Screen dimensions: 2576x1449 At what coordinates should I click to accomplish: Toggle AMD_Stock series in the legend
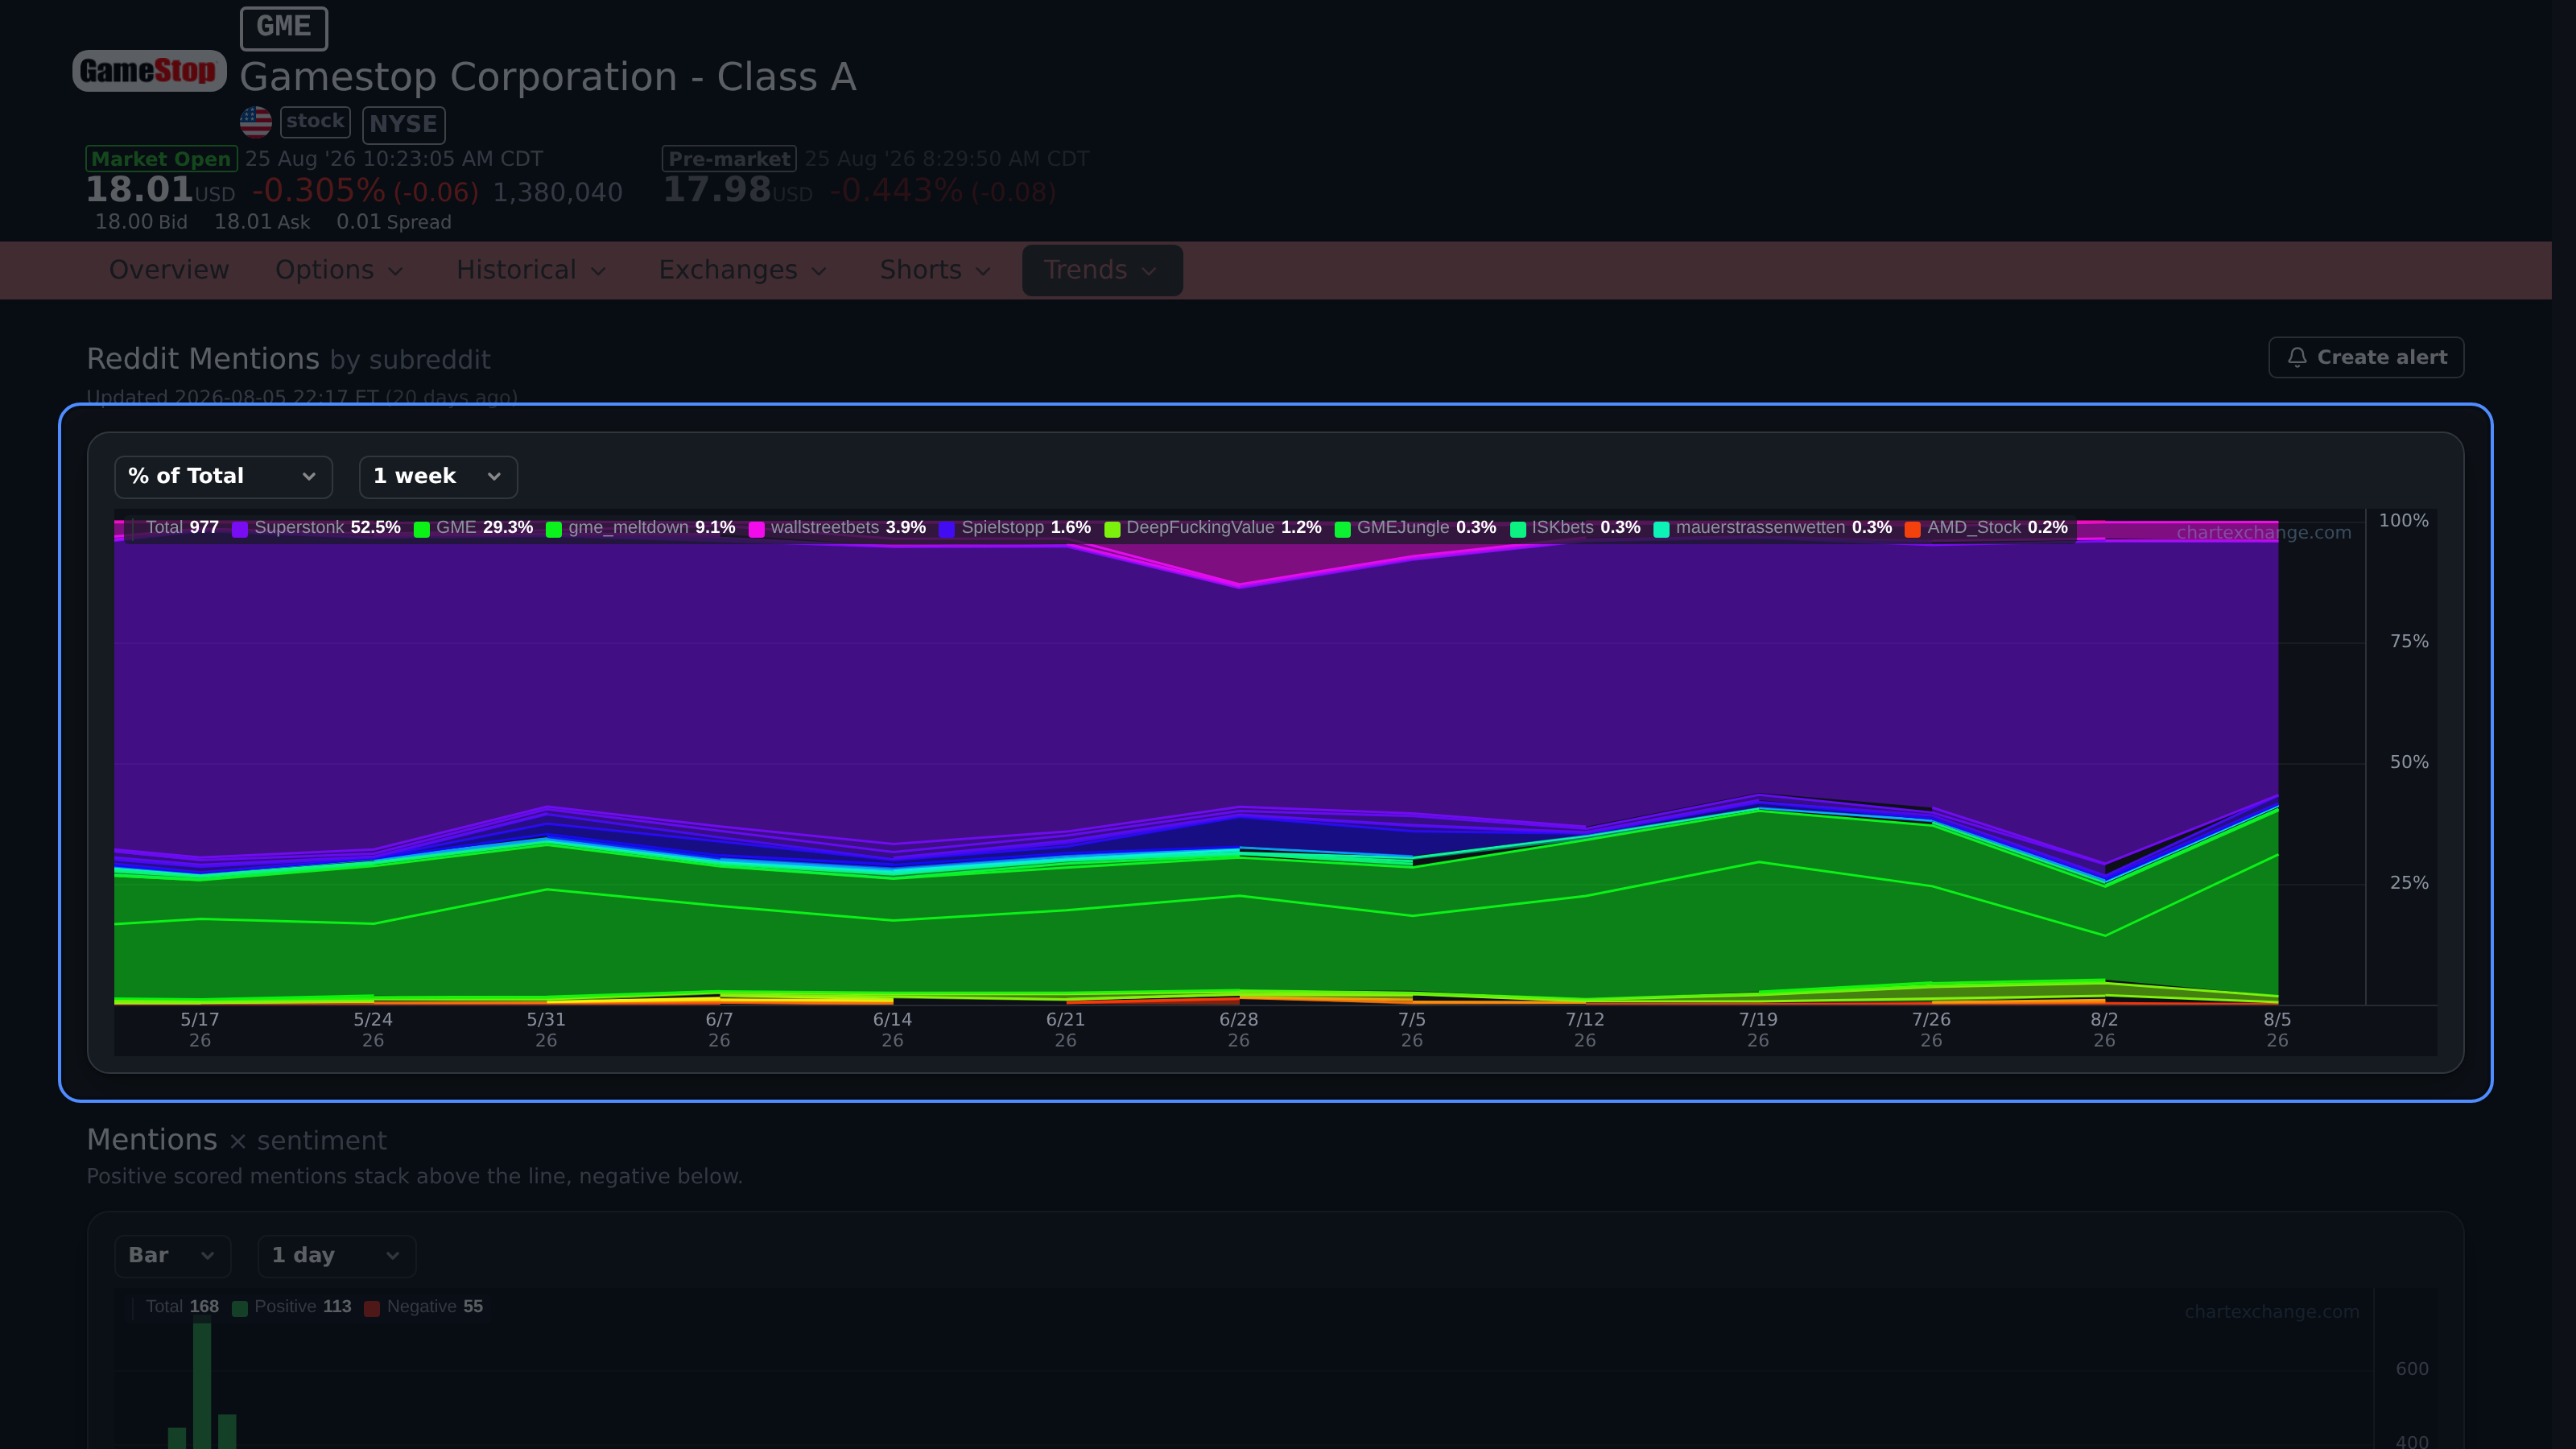click(1986, 528)
